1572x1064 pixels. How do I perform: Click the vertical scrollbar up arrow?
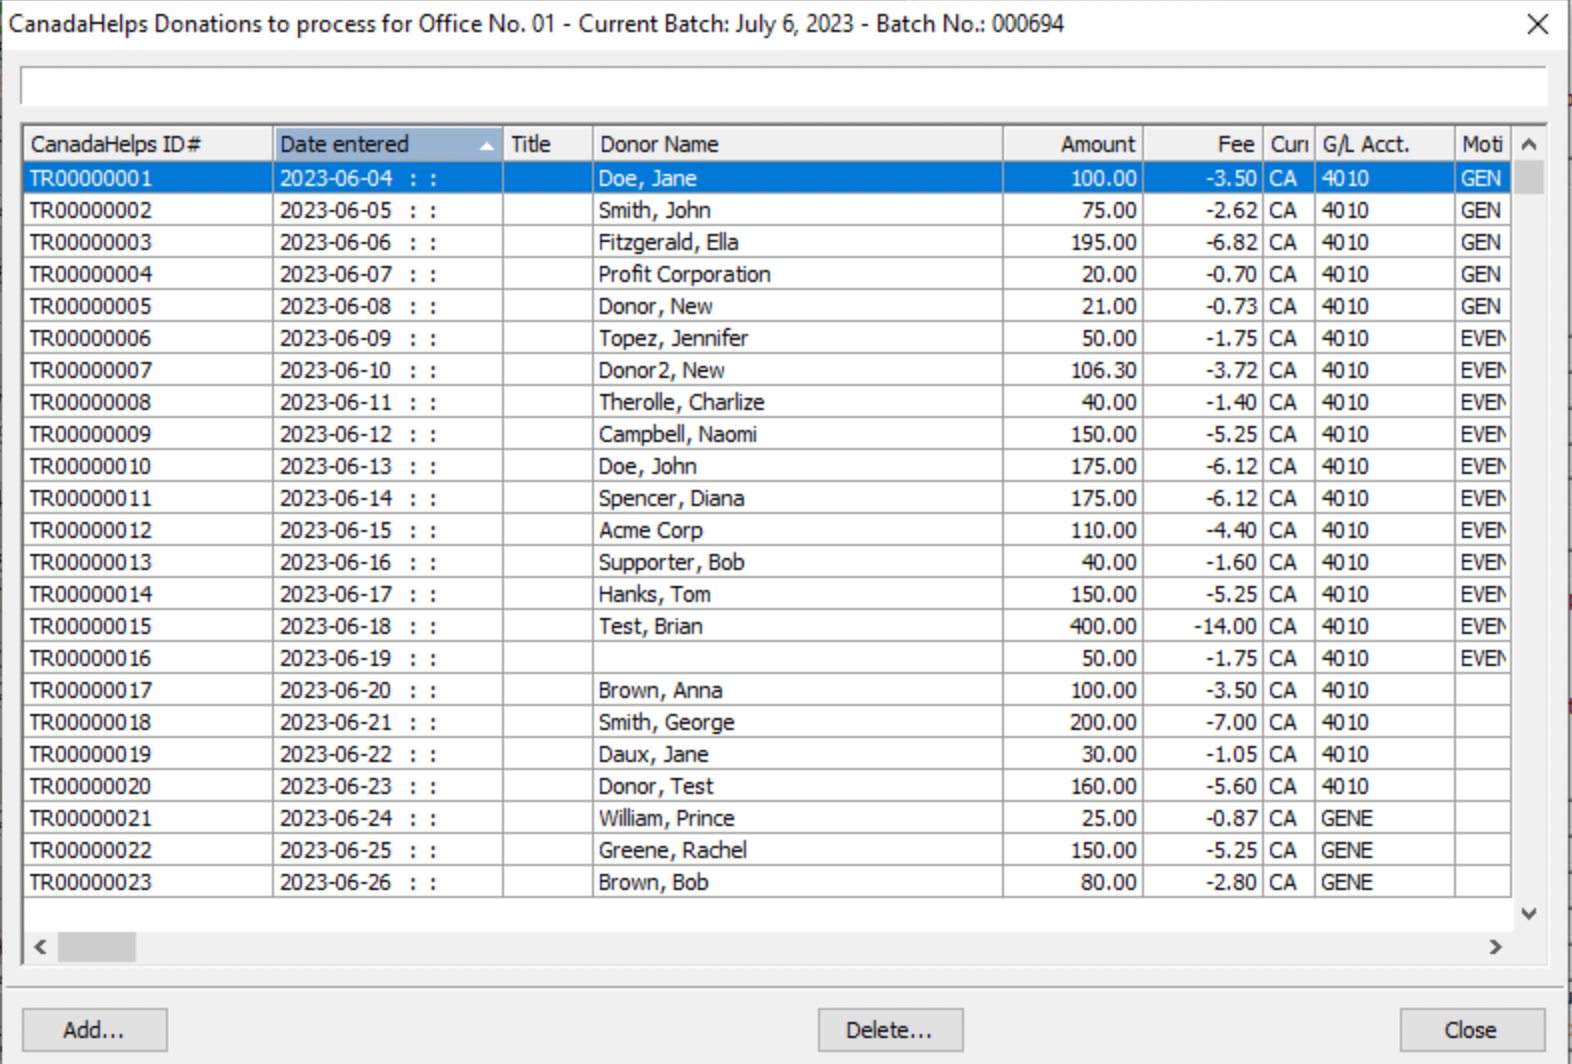[1529, 144]
